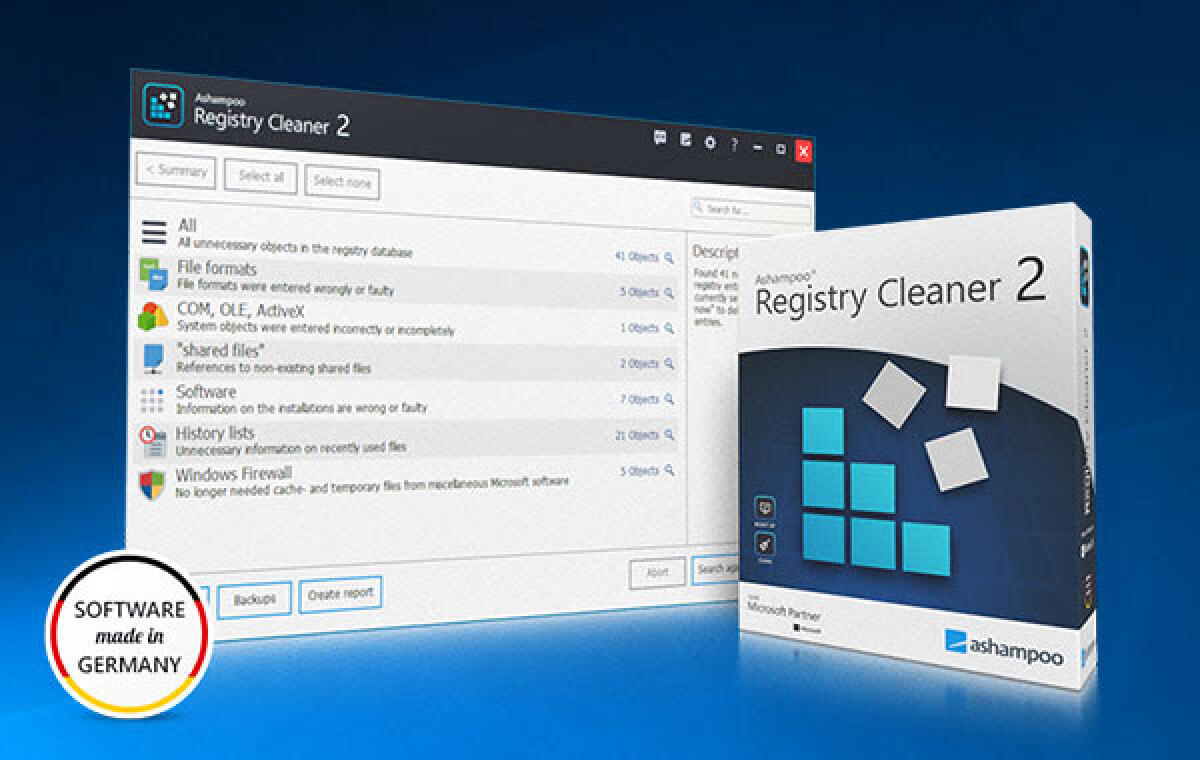
Task: Expand details with the File formats magnifier
Action: click(x=666, y=292)
